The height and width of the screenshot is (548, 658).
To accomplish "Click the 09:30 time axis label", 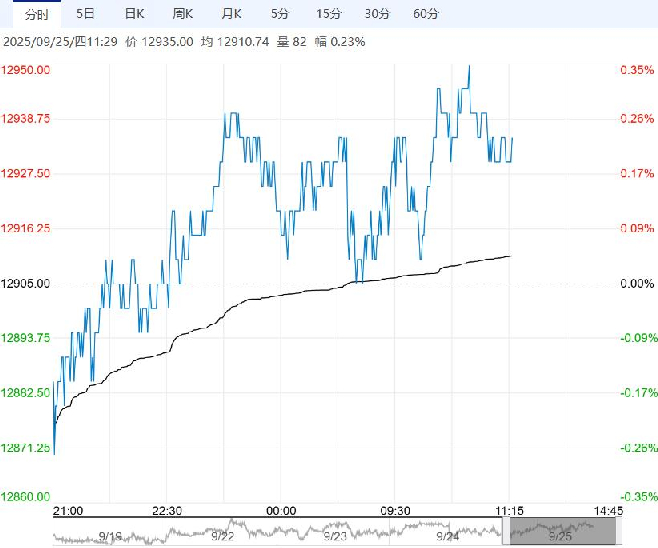I will pos(395,511).
